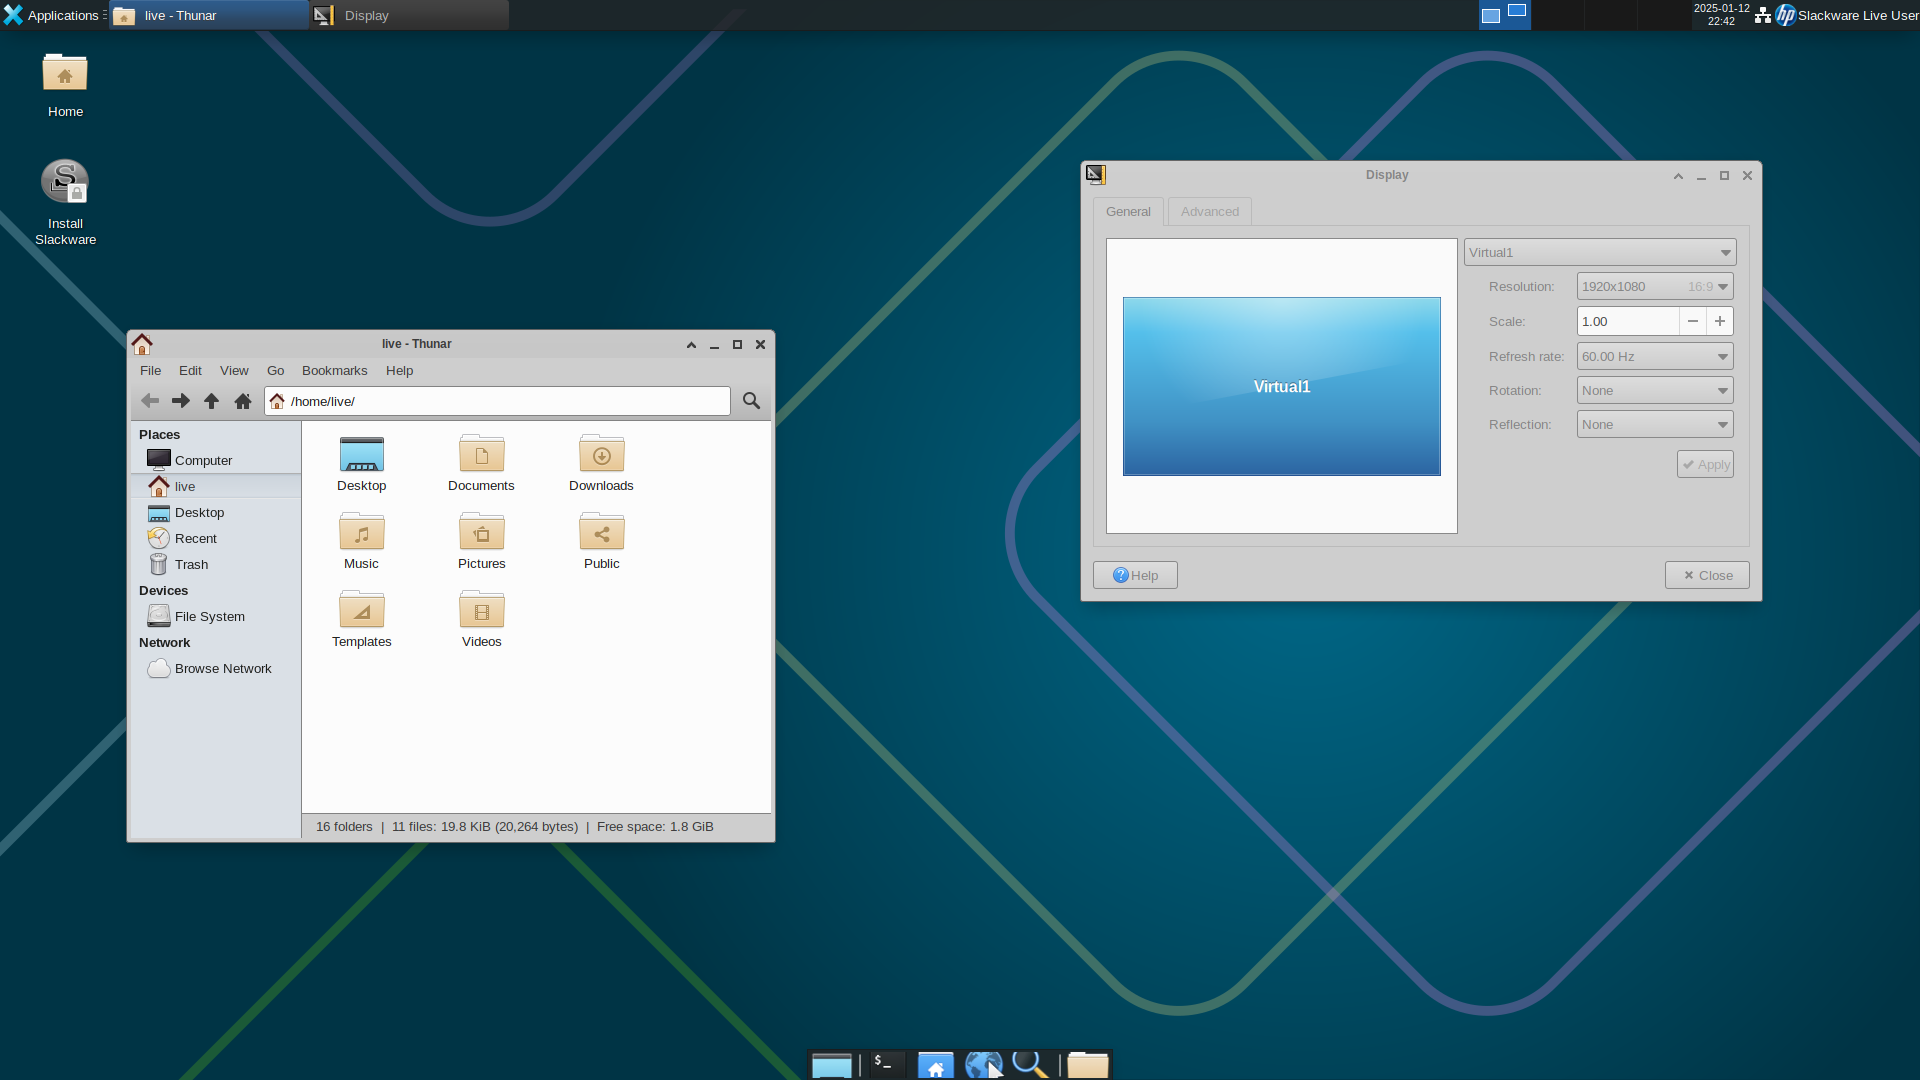The width and height of the screenshot is (1920, 1080).
Task: Increase scale with the plus button
Action: point(1720,321)
